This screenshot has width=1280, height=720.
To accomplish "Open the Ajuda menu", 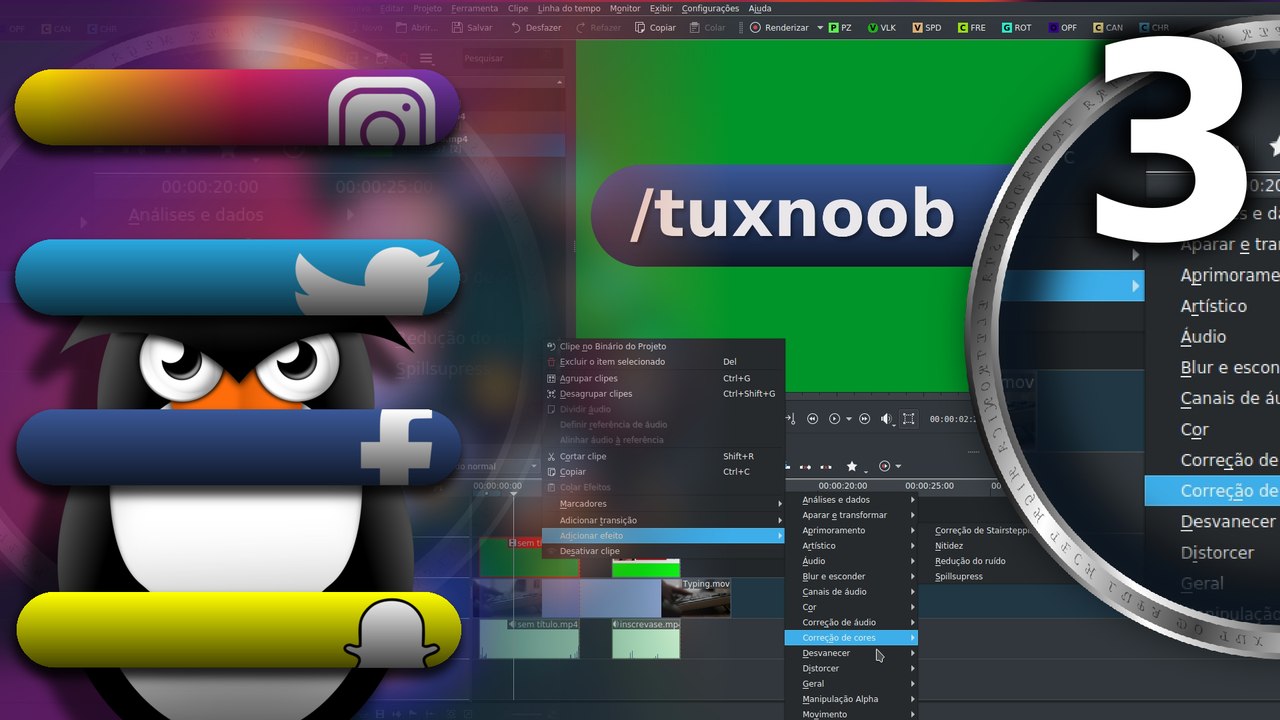I will click(x=760, y=8).
